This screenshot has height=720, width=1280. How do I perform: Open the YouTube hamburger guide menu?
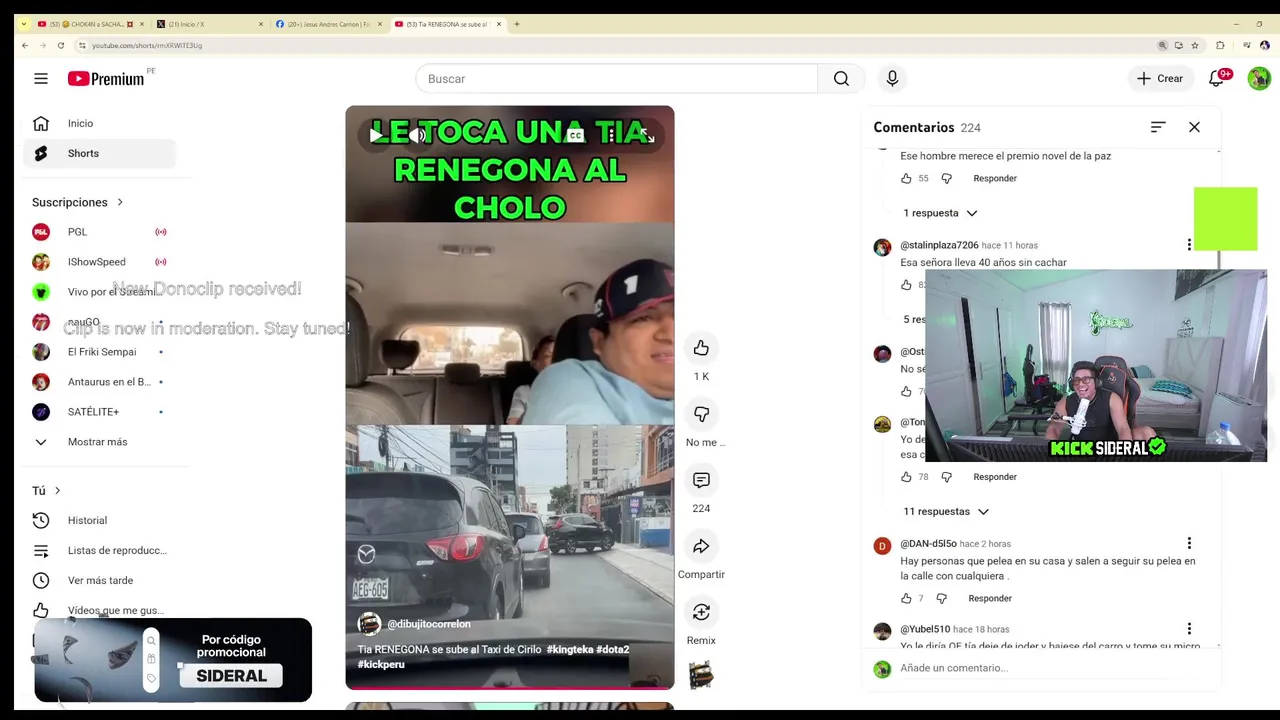(41, 78)
